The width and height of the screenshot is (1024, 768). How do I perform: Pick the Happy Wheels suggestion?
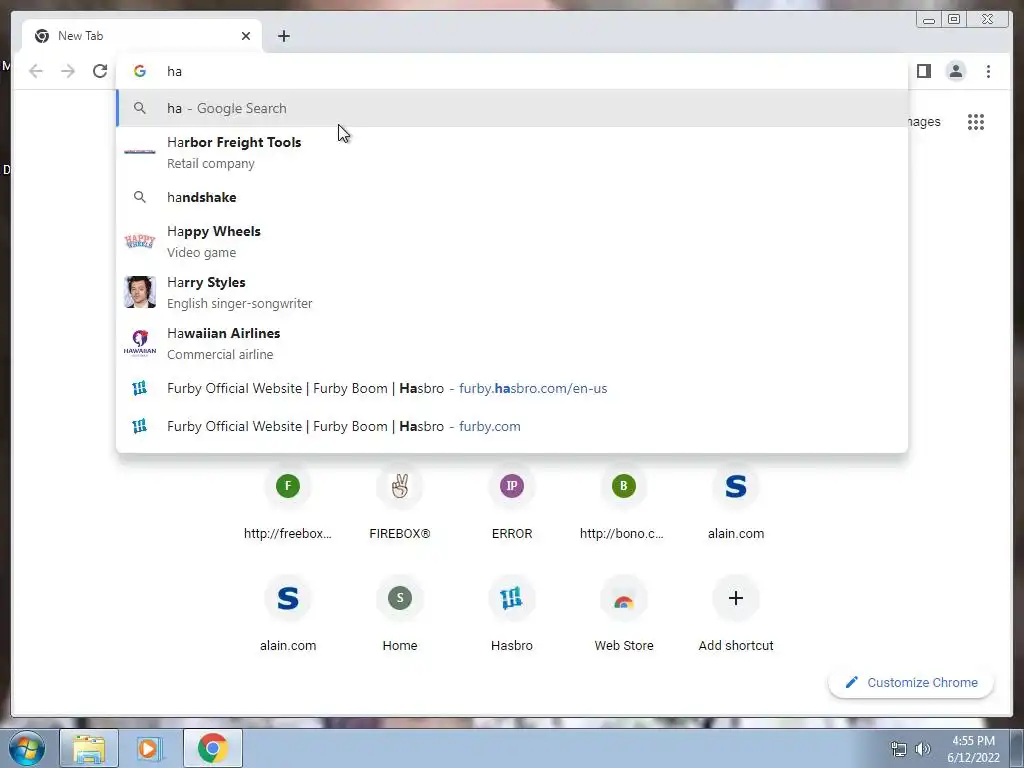tap(512, 242)
